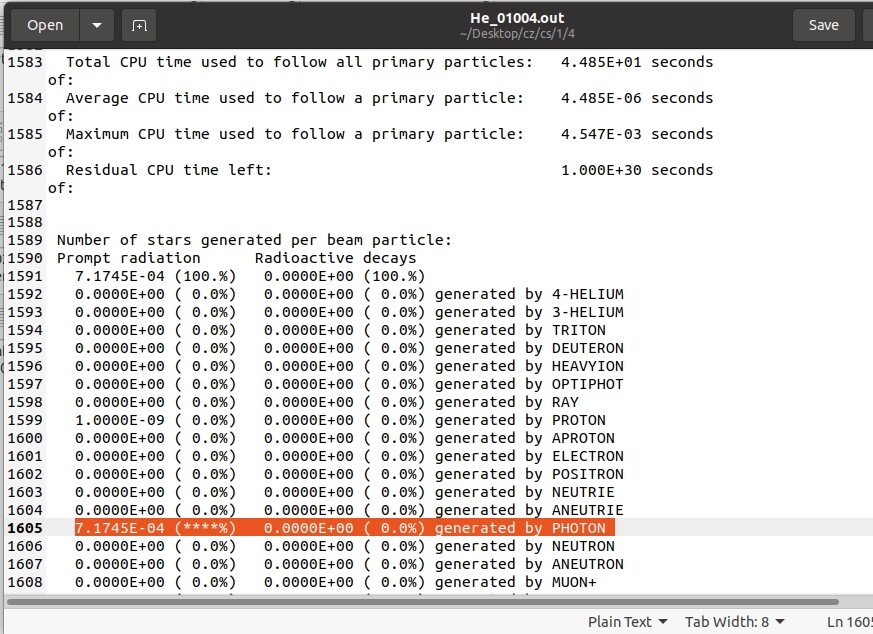Click the line generated by ANEUTRON

coord(349,564)
